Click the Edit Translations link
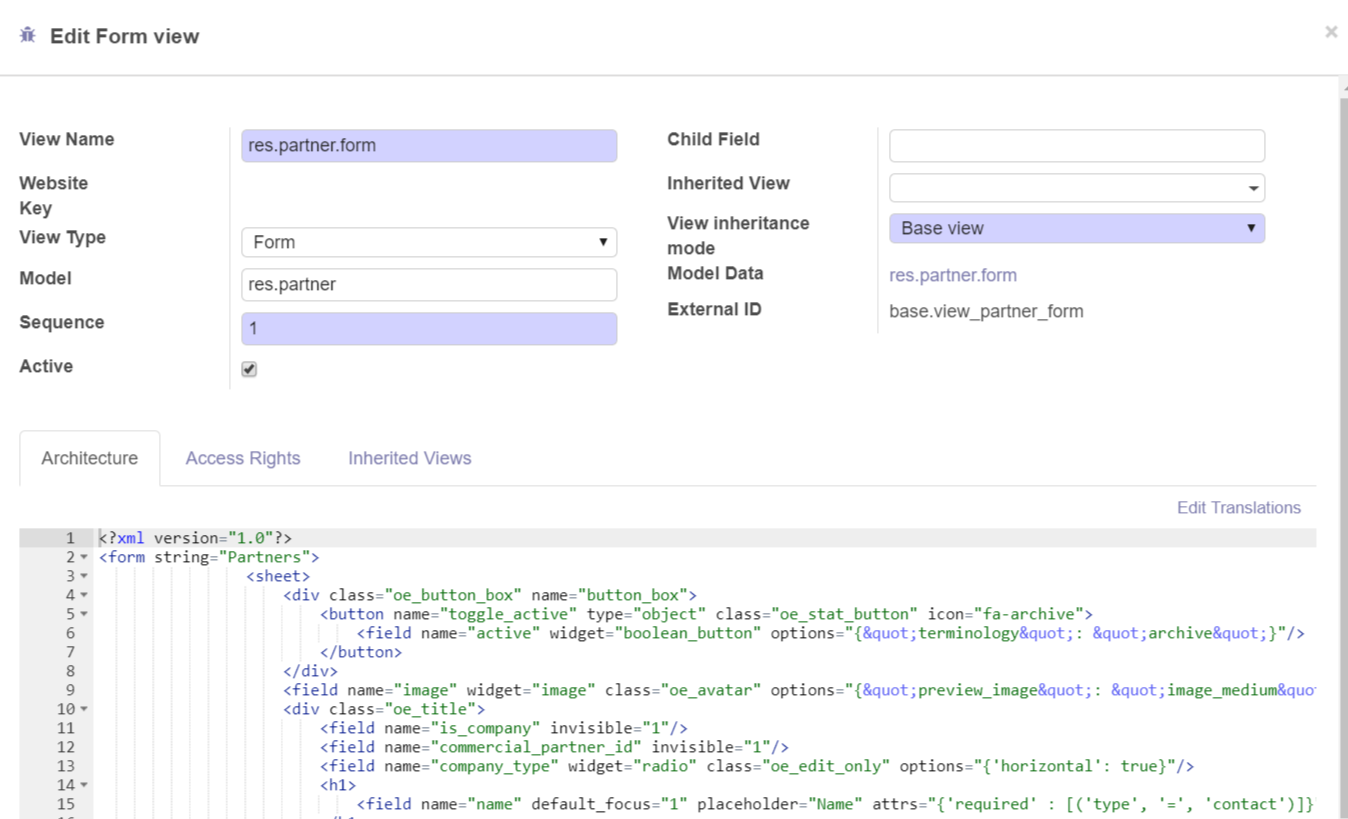Screen dimensions: 1348x819 pyautogui.click(x=1238, y=508)
